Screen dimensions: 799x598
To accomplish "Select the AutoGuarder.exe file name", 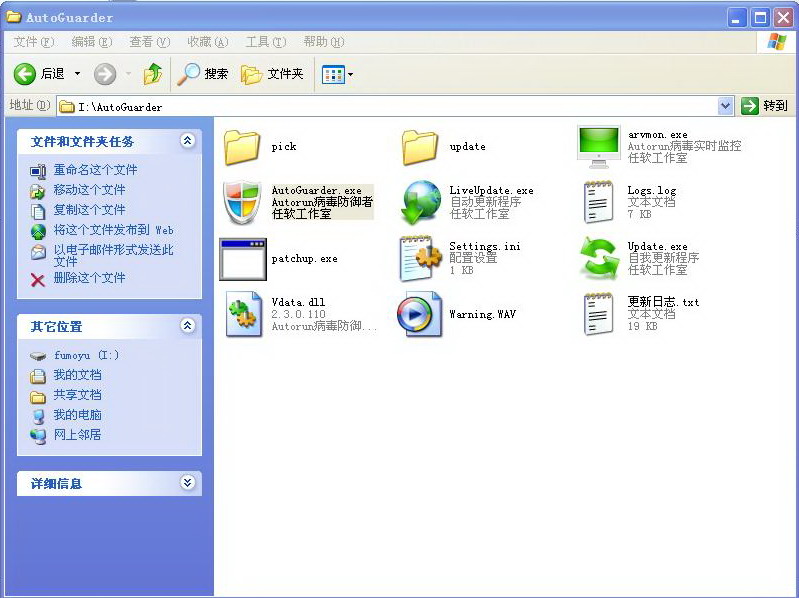I will coord(316,191).
